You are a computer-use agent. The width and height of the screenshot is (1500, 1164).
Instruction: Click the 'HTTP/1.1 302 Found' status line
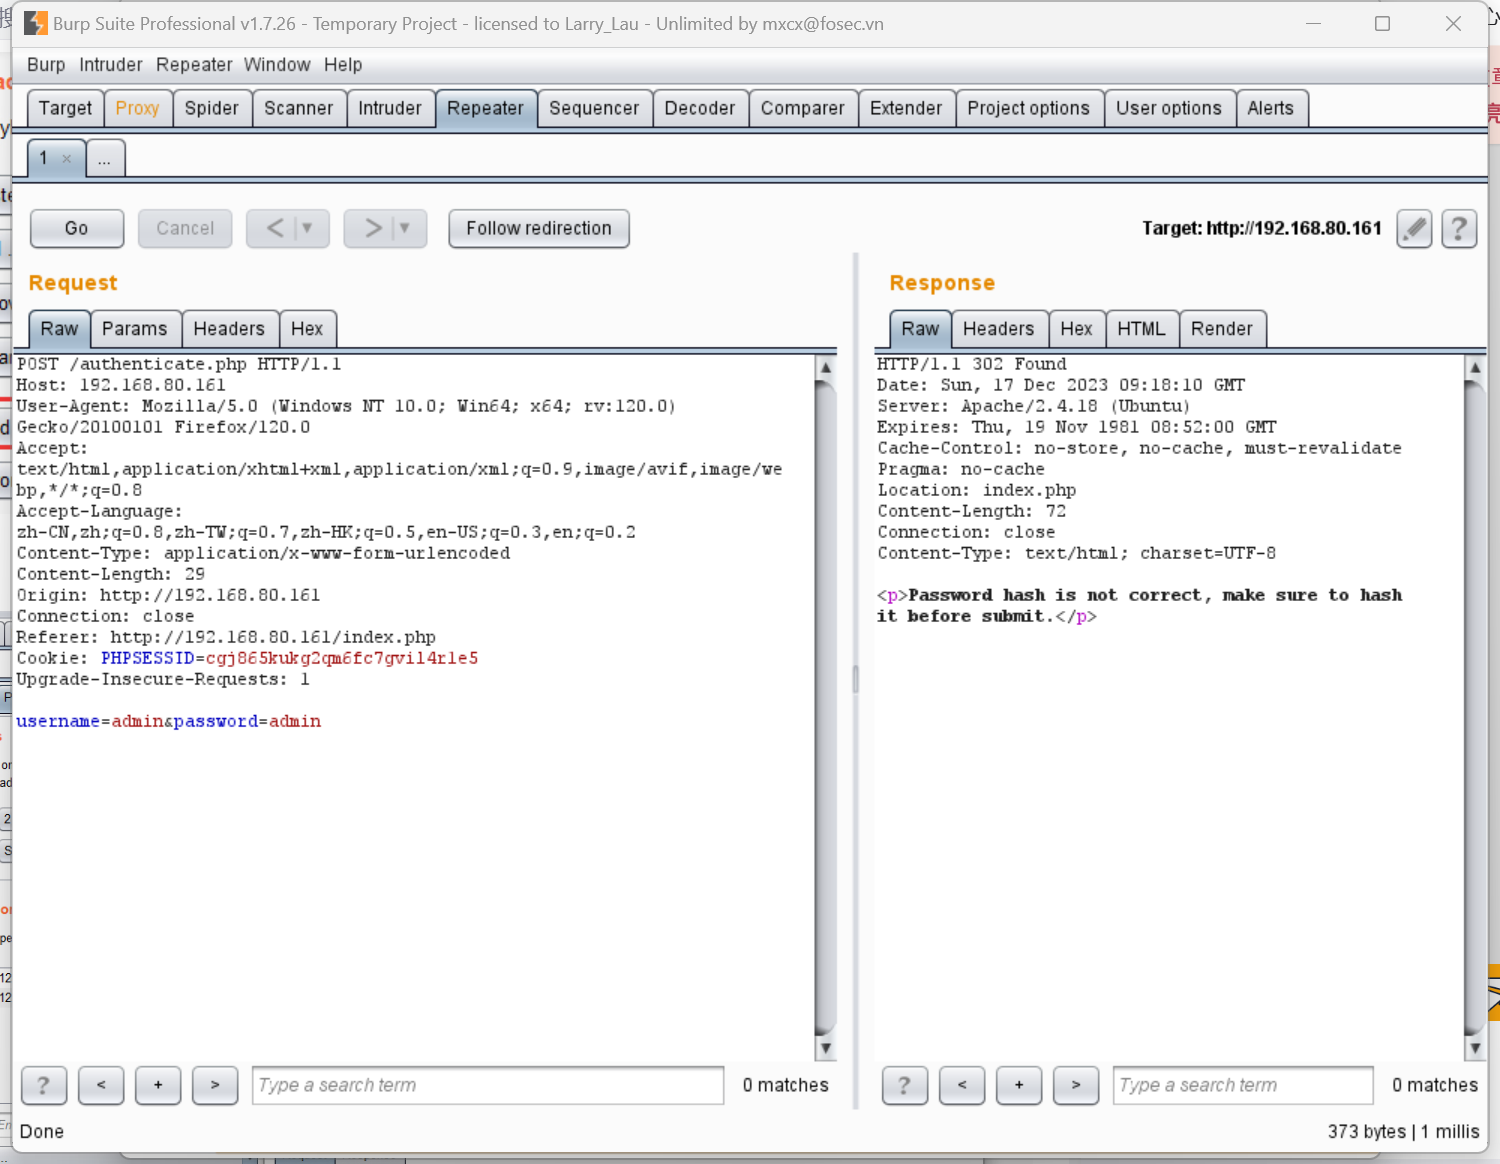coord(972,364)
